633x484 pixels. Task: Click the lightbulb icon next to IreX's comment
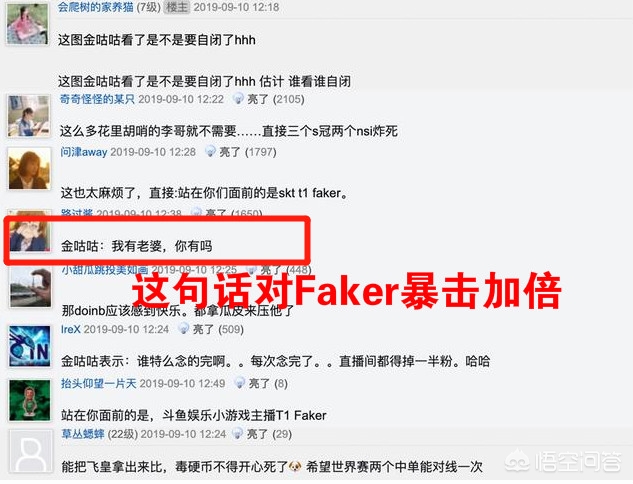[x=184, y=329]
